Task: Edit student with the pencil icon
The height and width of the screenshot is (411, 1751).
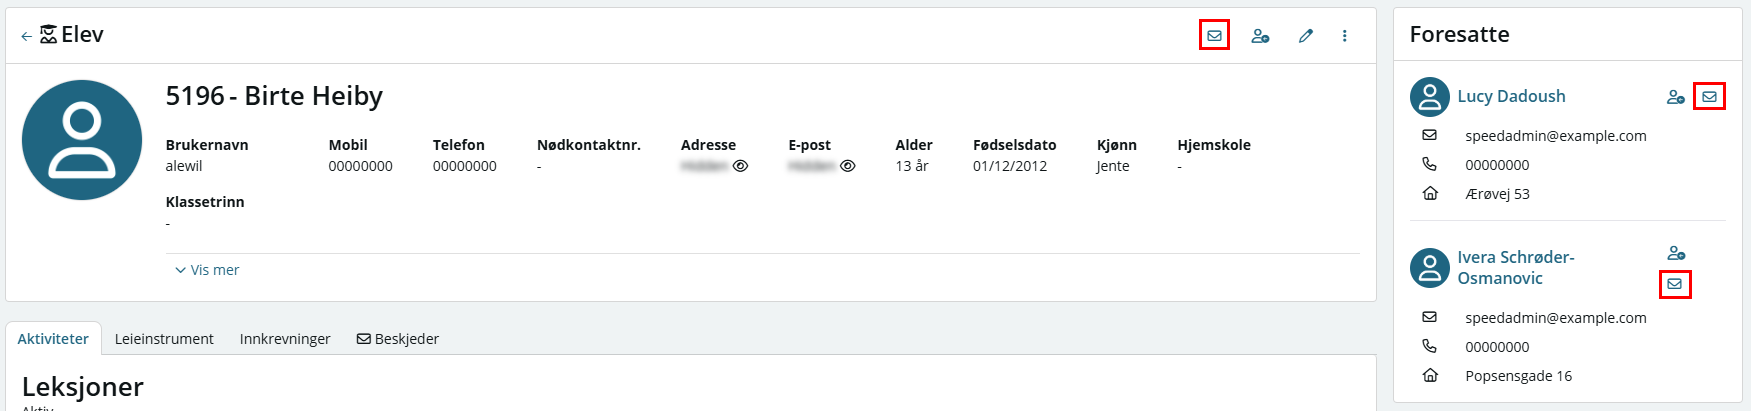Action: click(x=1305, y=36)
